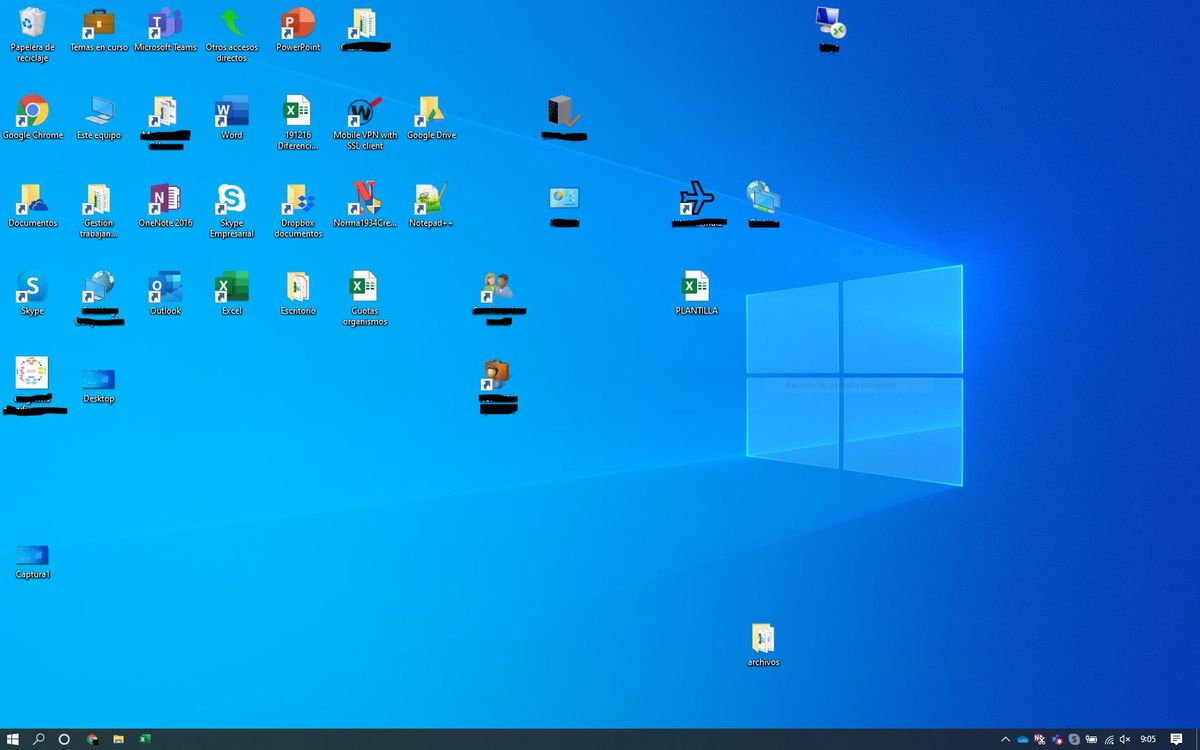Open File Explorer from the taskbar
Screen dimensions: 1200x750
(x=118, y=739)
